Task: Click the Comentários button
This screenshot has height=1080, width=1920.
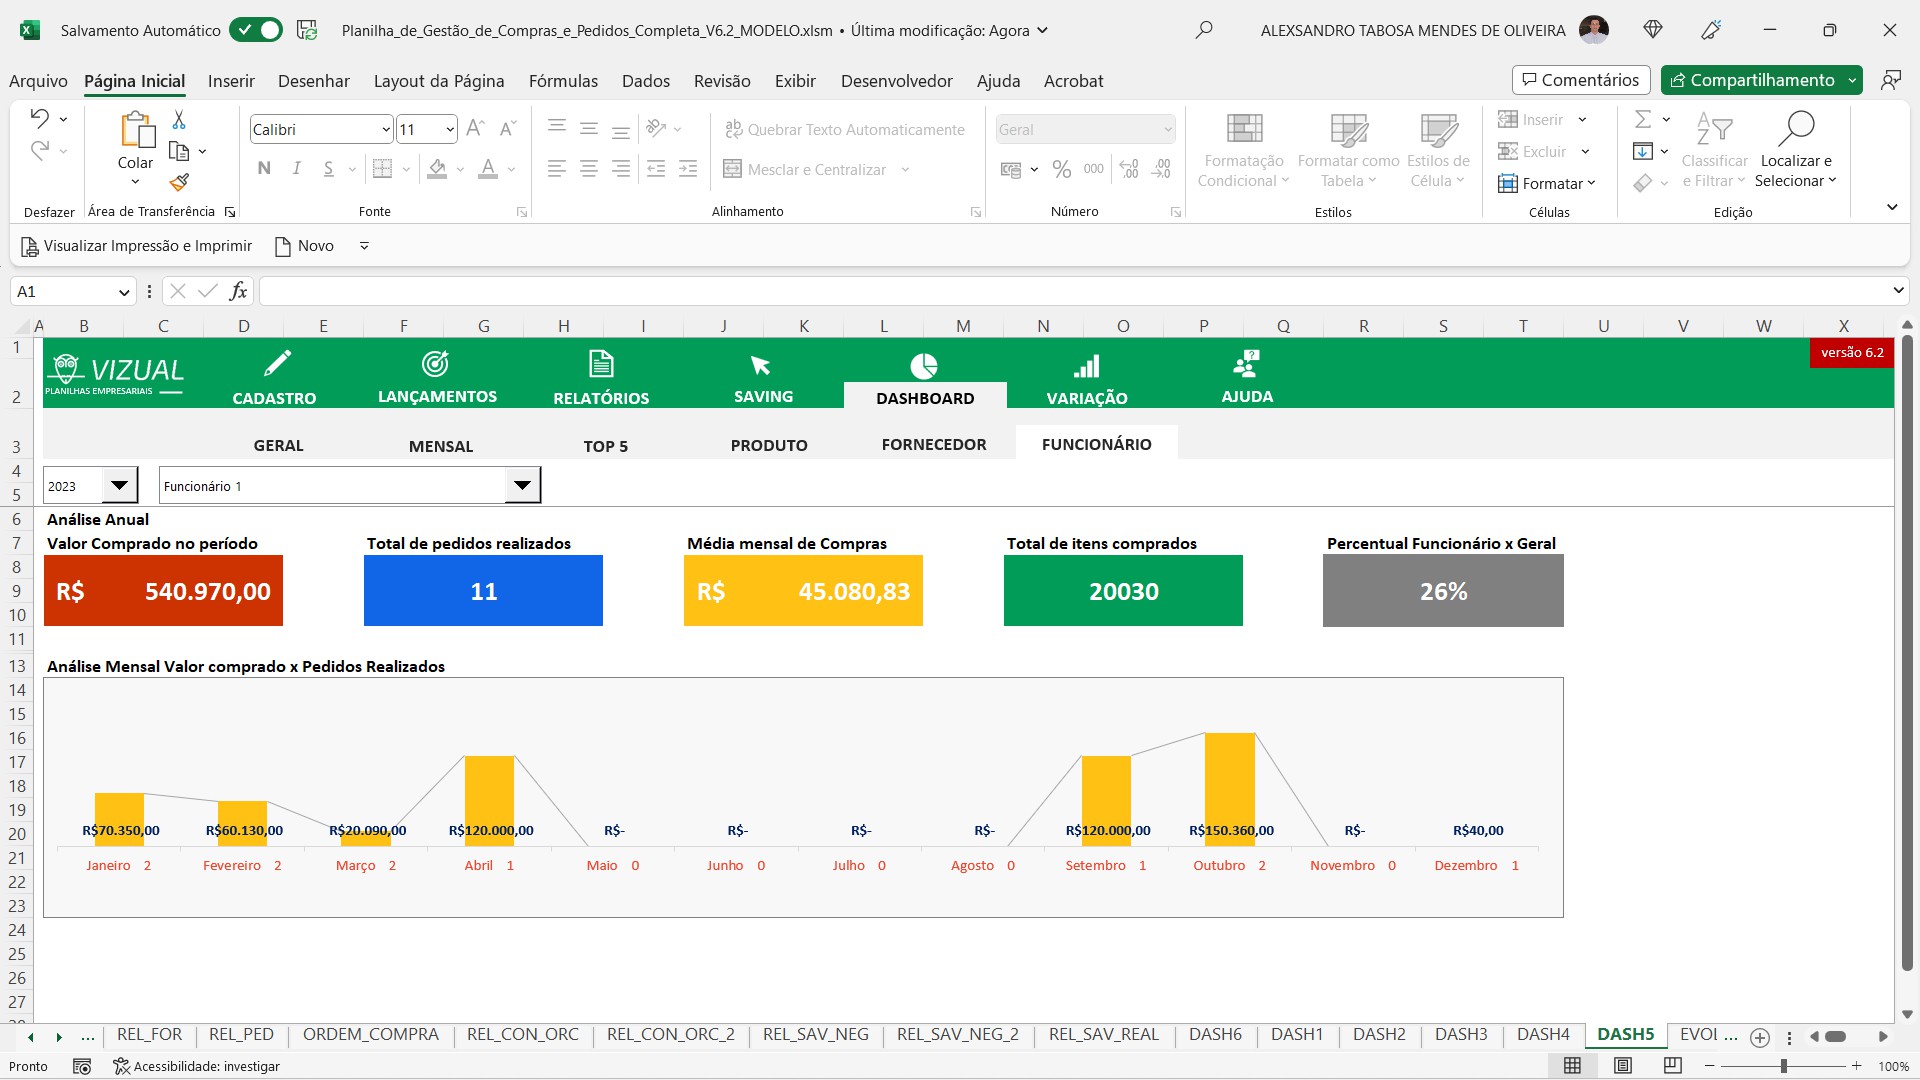Action: pos(1580,80)
